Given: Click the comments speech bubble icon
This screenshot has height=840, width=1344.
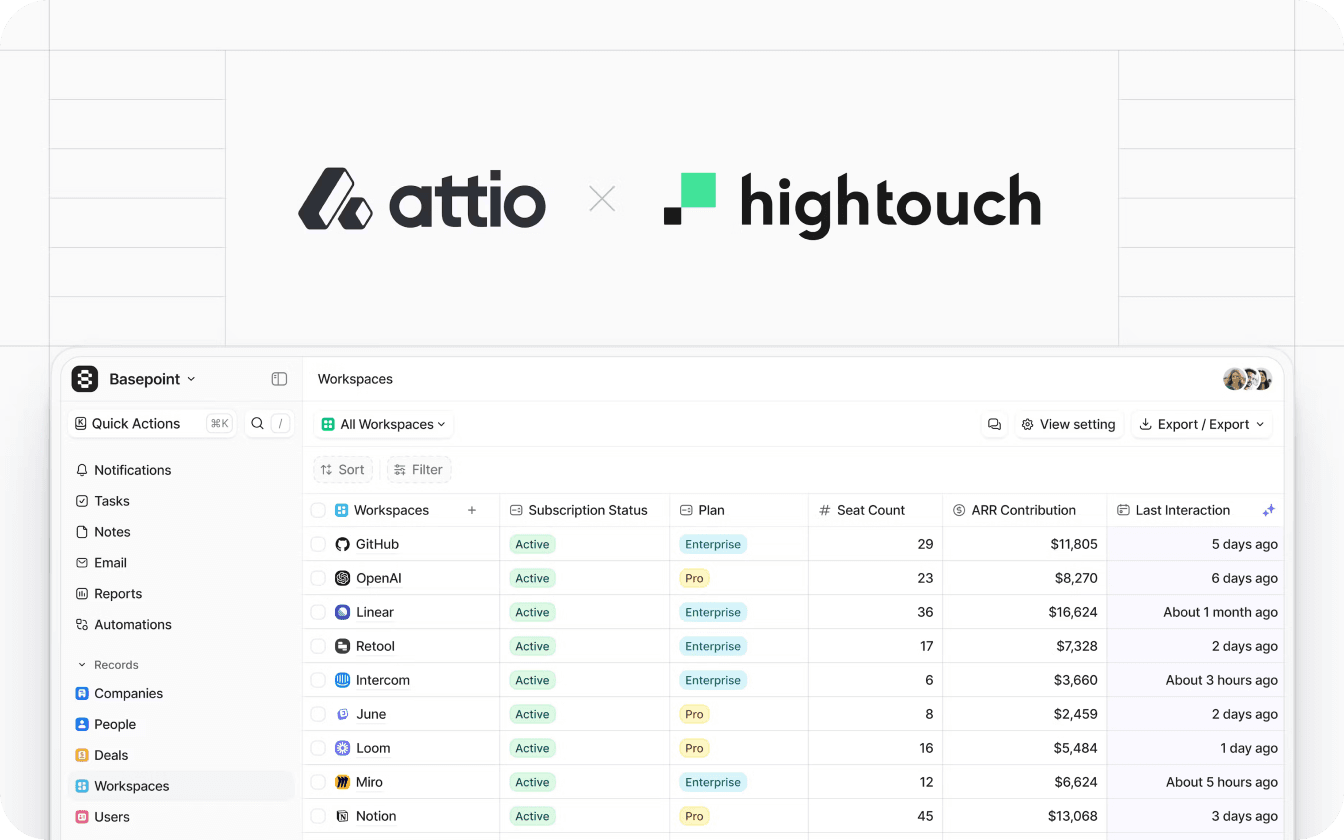Looking at the screenshot, I should [x=994, y=424].
